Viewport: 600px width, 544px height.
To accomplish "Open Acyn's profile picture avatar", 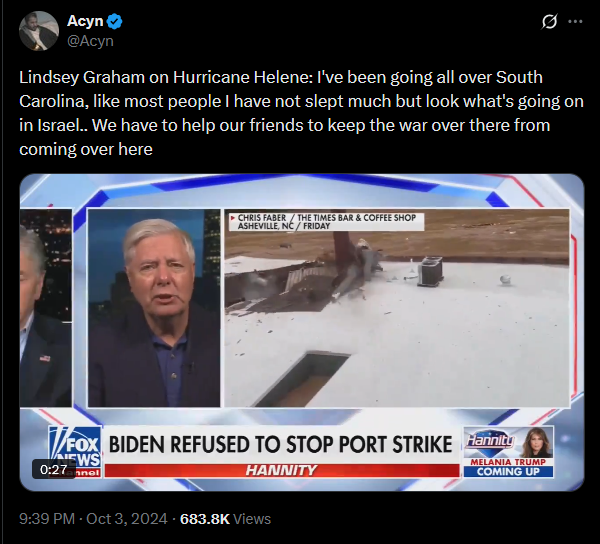I will tap(39, 31).
